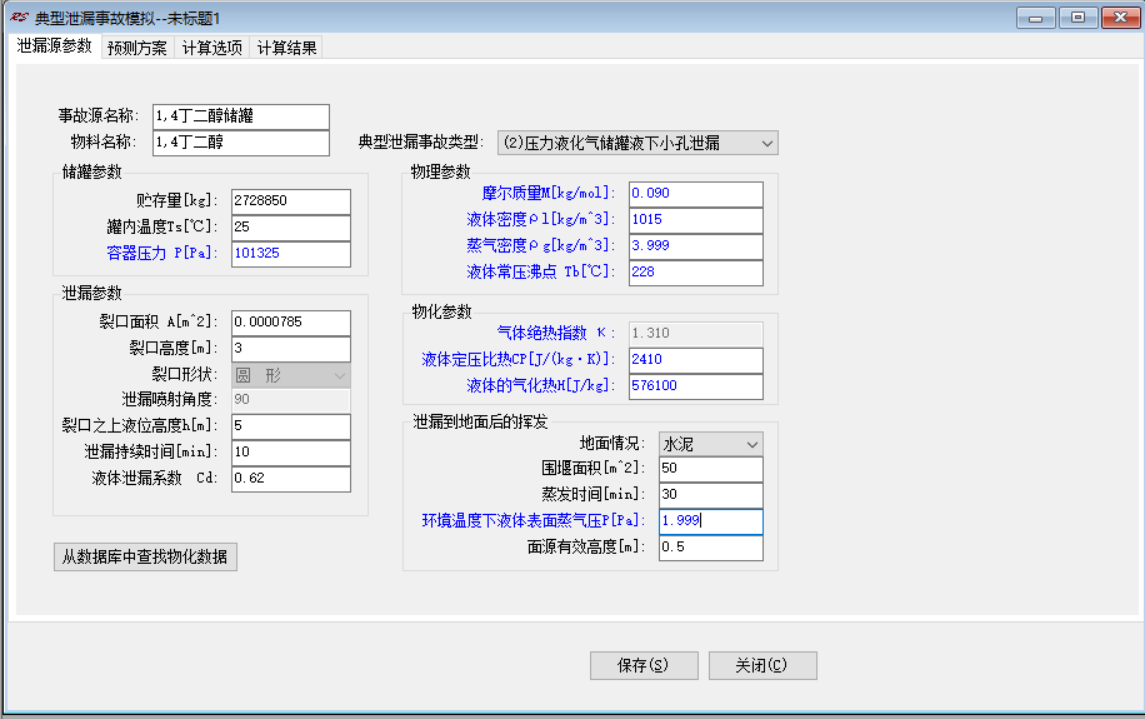This screenshot has width=1145, height=719.
Task: Focus the 贮存量[kg] field
Action: click(291, 201)
